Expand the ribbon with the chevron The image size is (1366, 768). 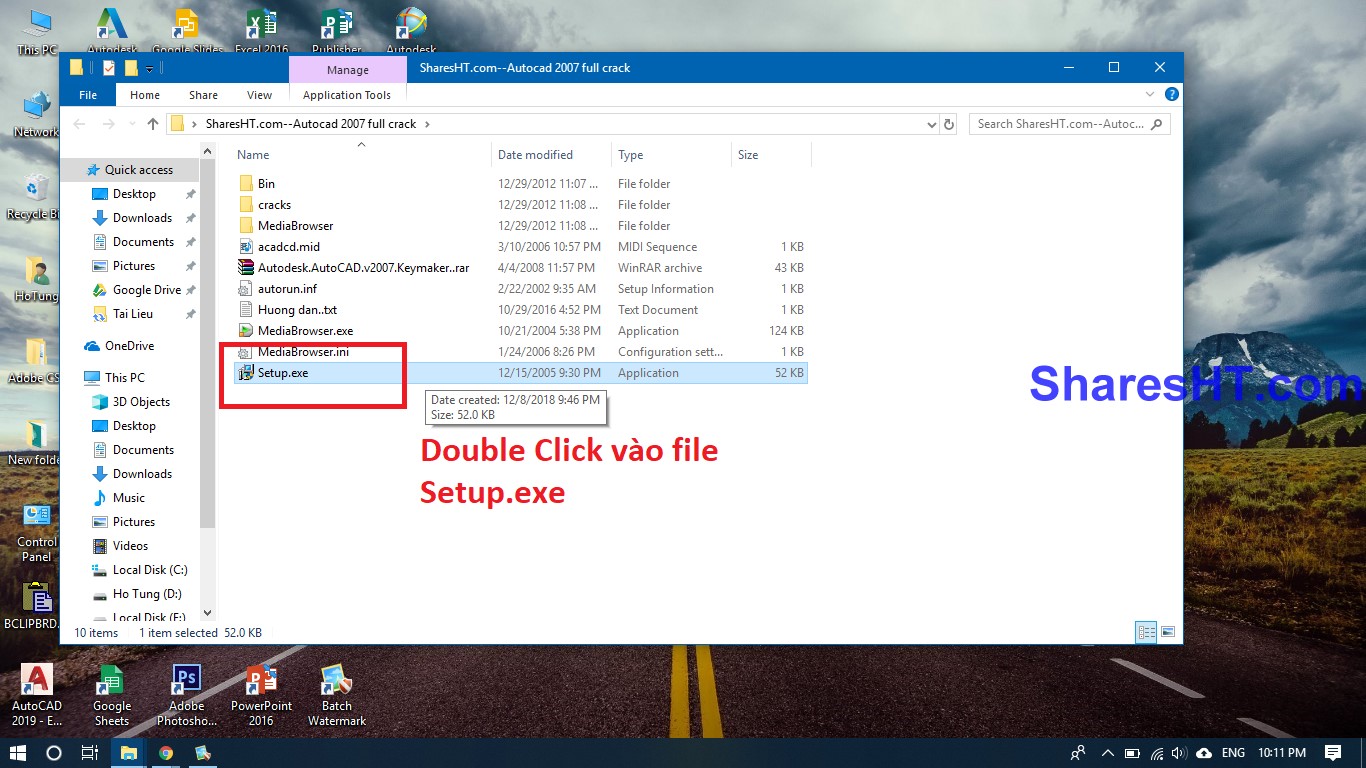coord(1148,94)
